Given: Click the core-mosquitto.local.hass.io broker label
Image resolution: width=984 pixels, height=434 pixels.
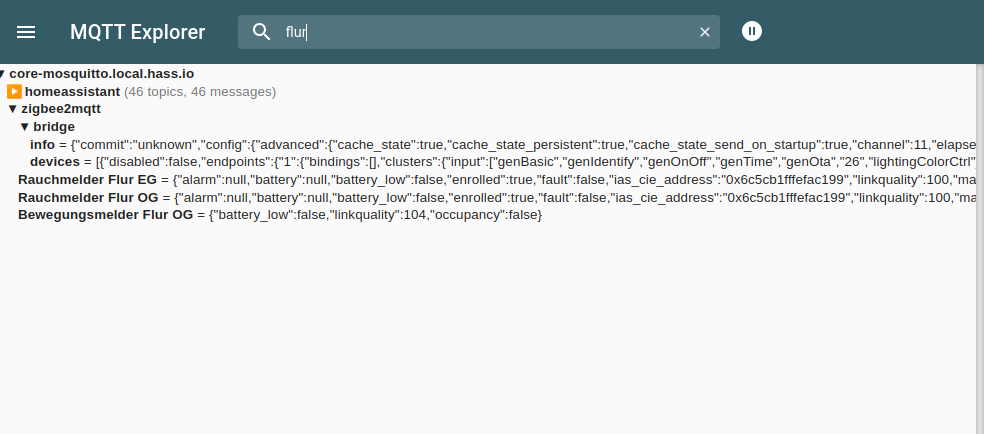Looking at the screenshot, I should coord(102,74).
